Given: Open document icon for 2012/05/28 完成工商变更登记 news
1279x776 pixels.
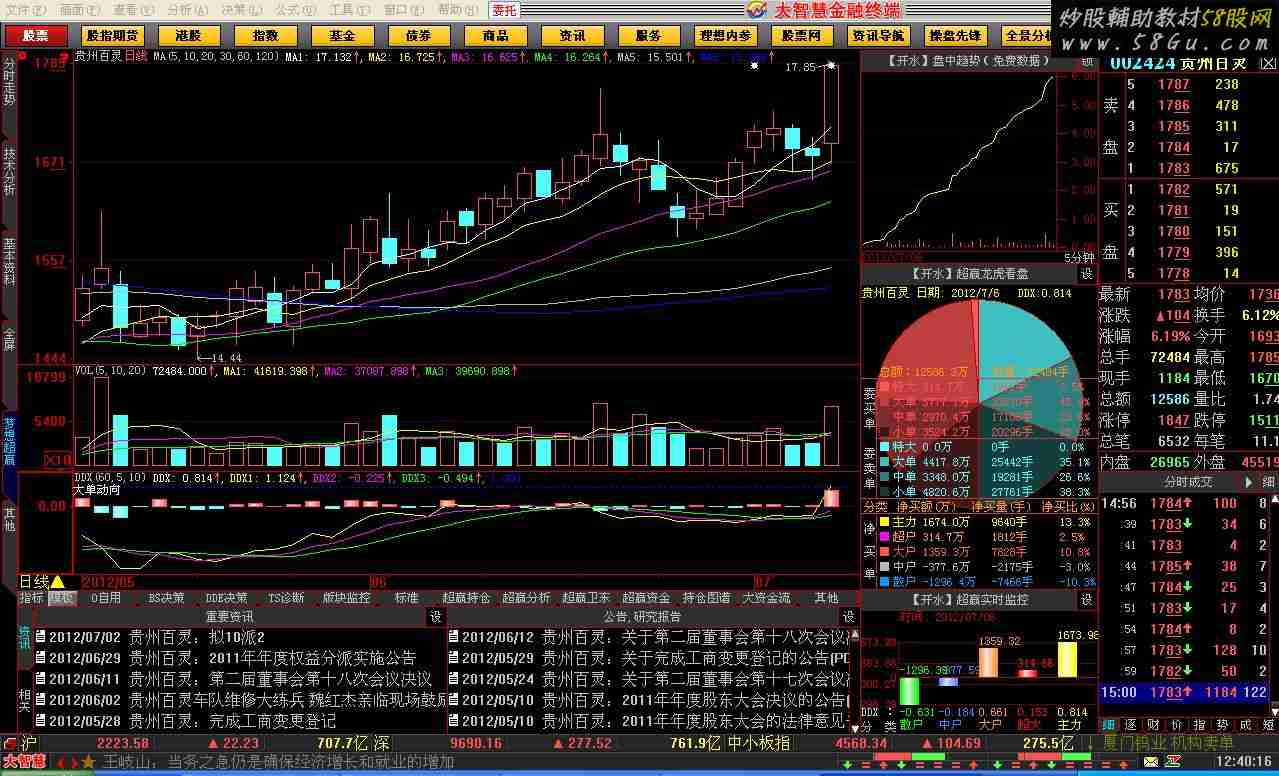Looking at the screenshot, I should point(40,721).
